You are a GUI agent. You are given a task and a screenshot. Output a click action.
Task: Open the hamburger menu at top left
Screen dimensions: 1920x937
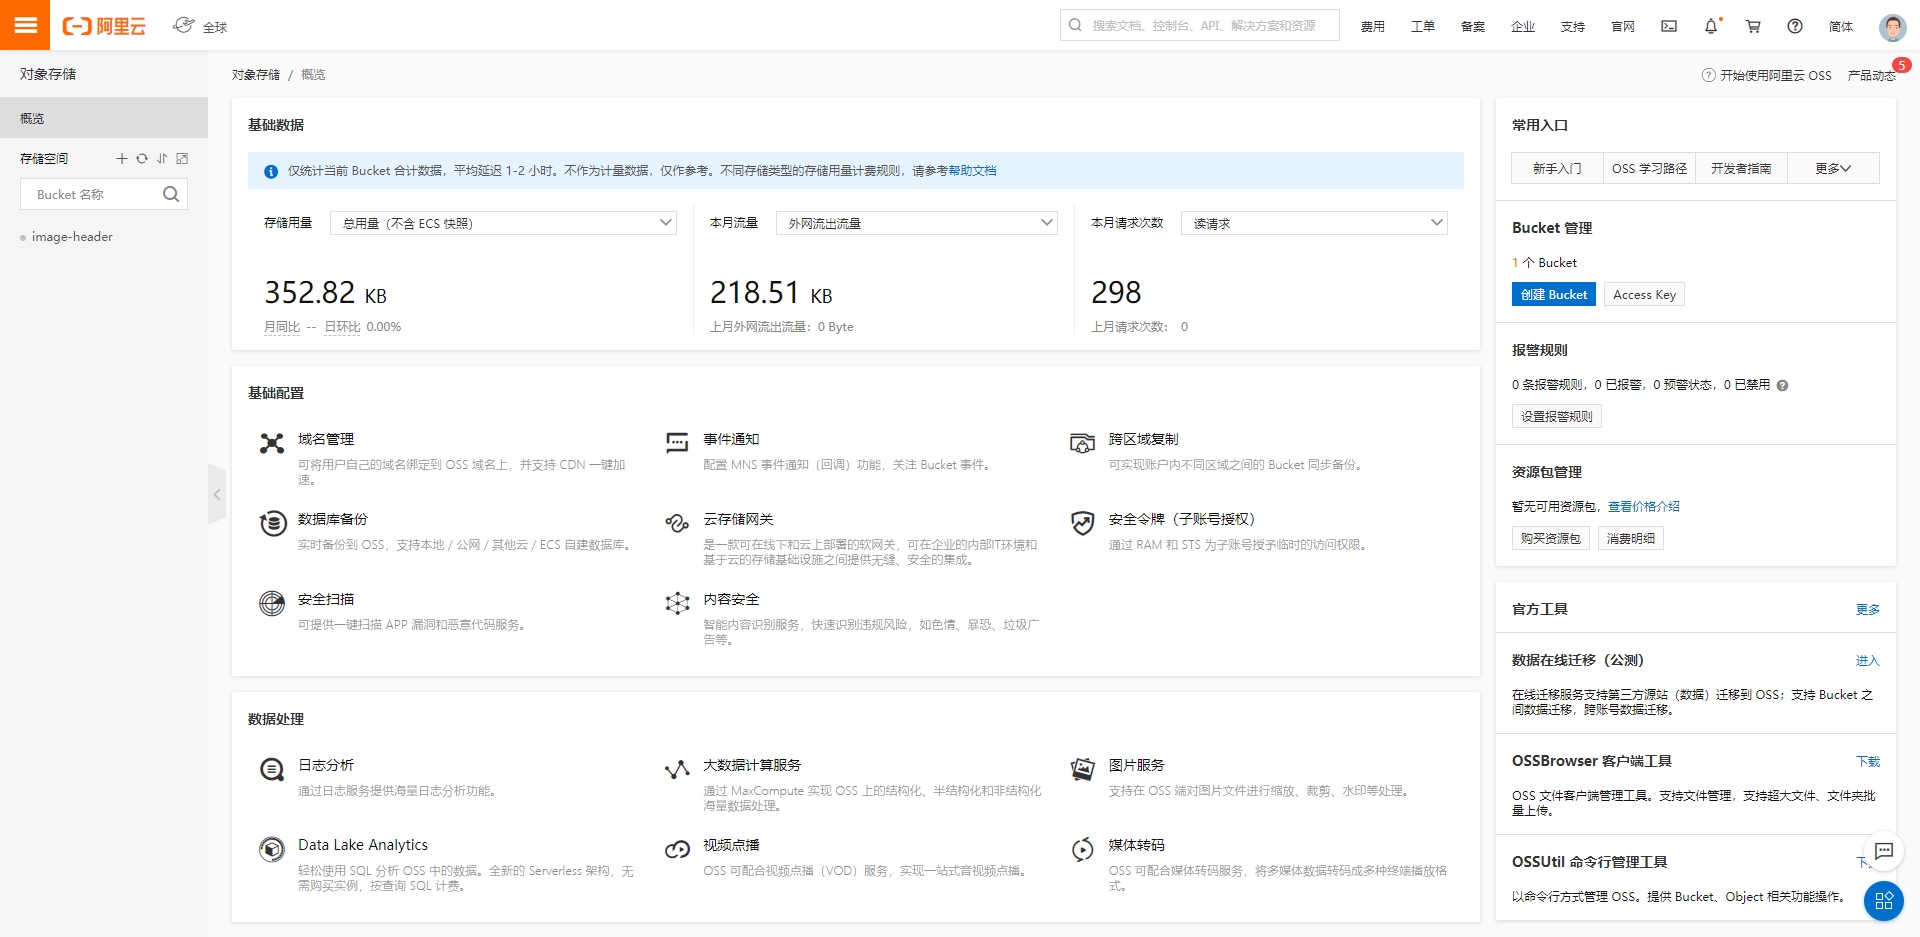[25, 25]
